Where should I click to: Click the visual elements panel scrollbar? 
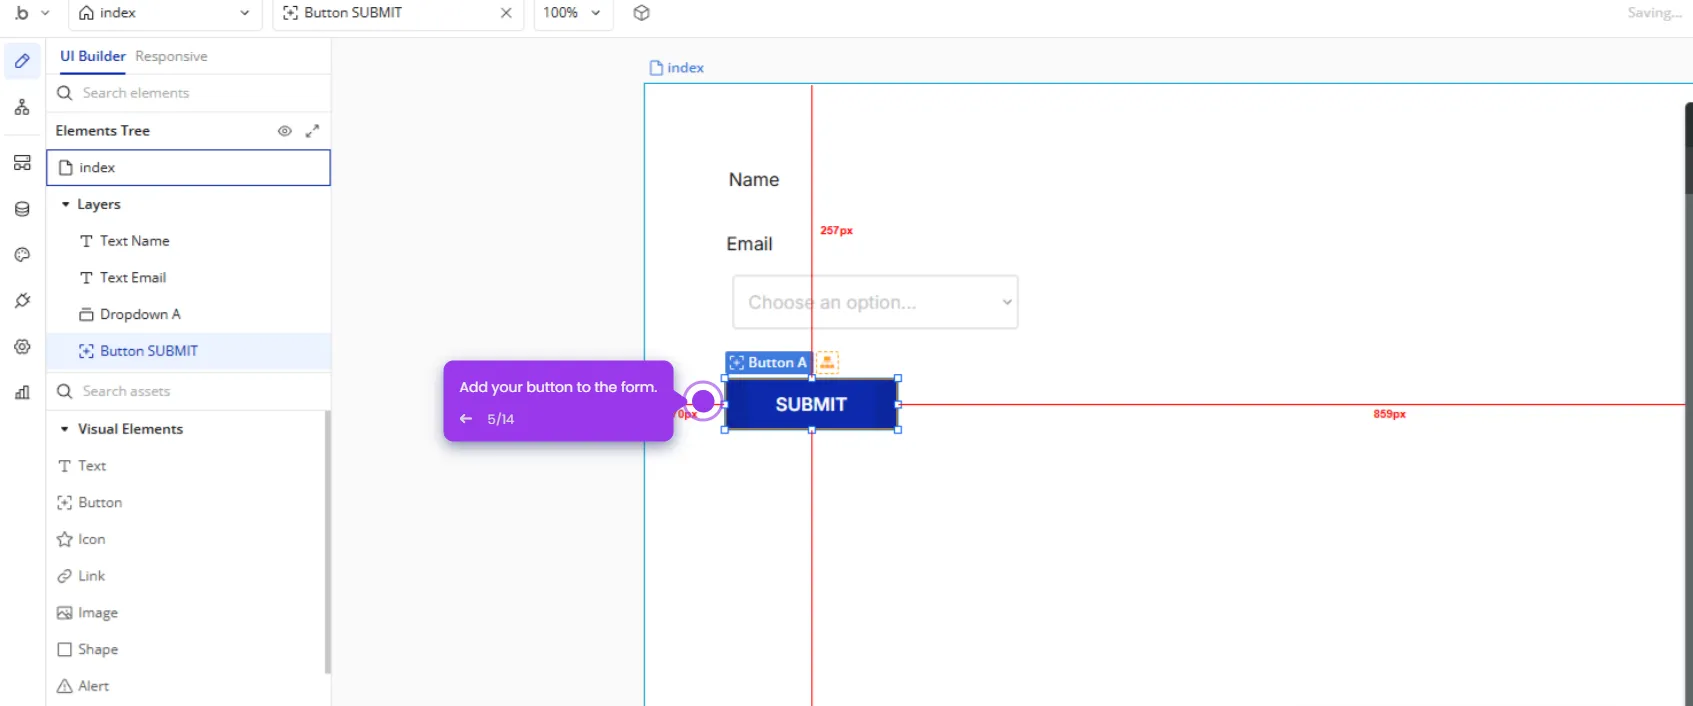327,542
